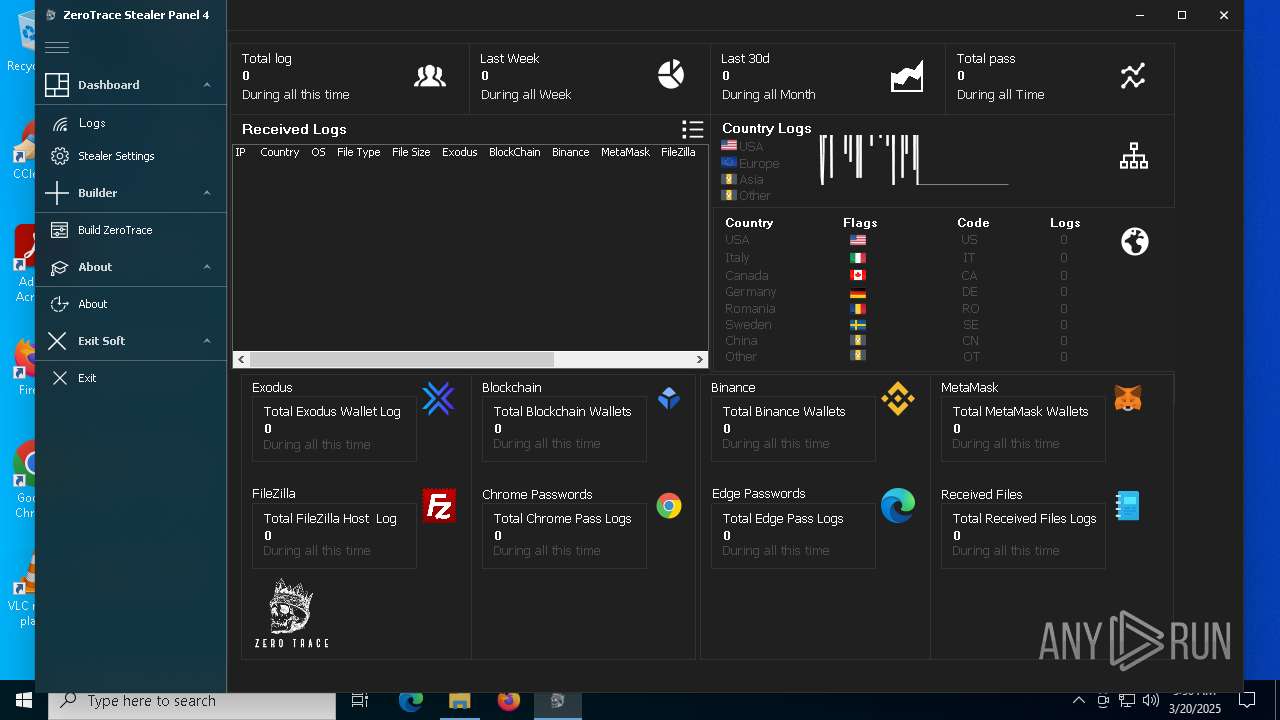Click the Dashboard grid icon
This screenshot has height=720, width=1280.
pos(57,85)
